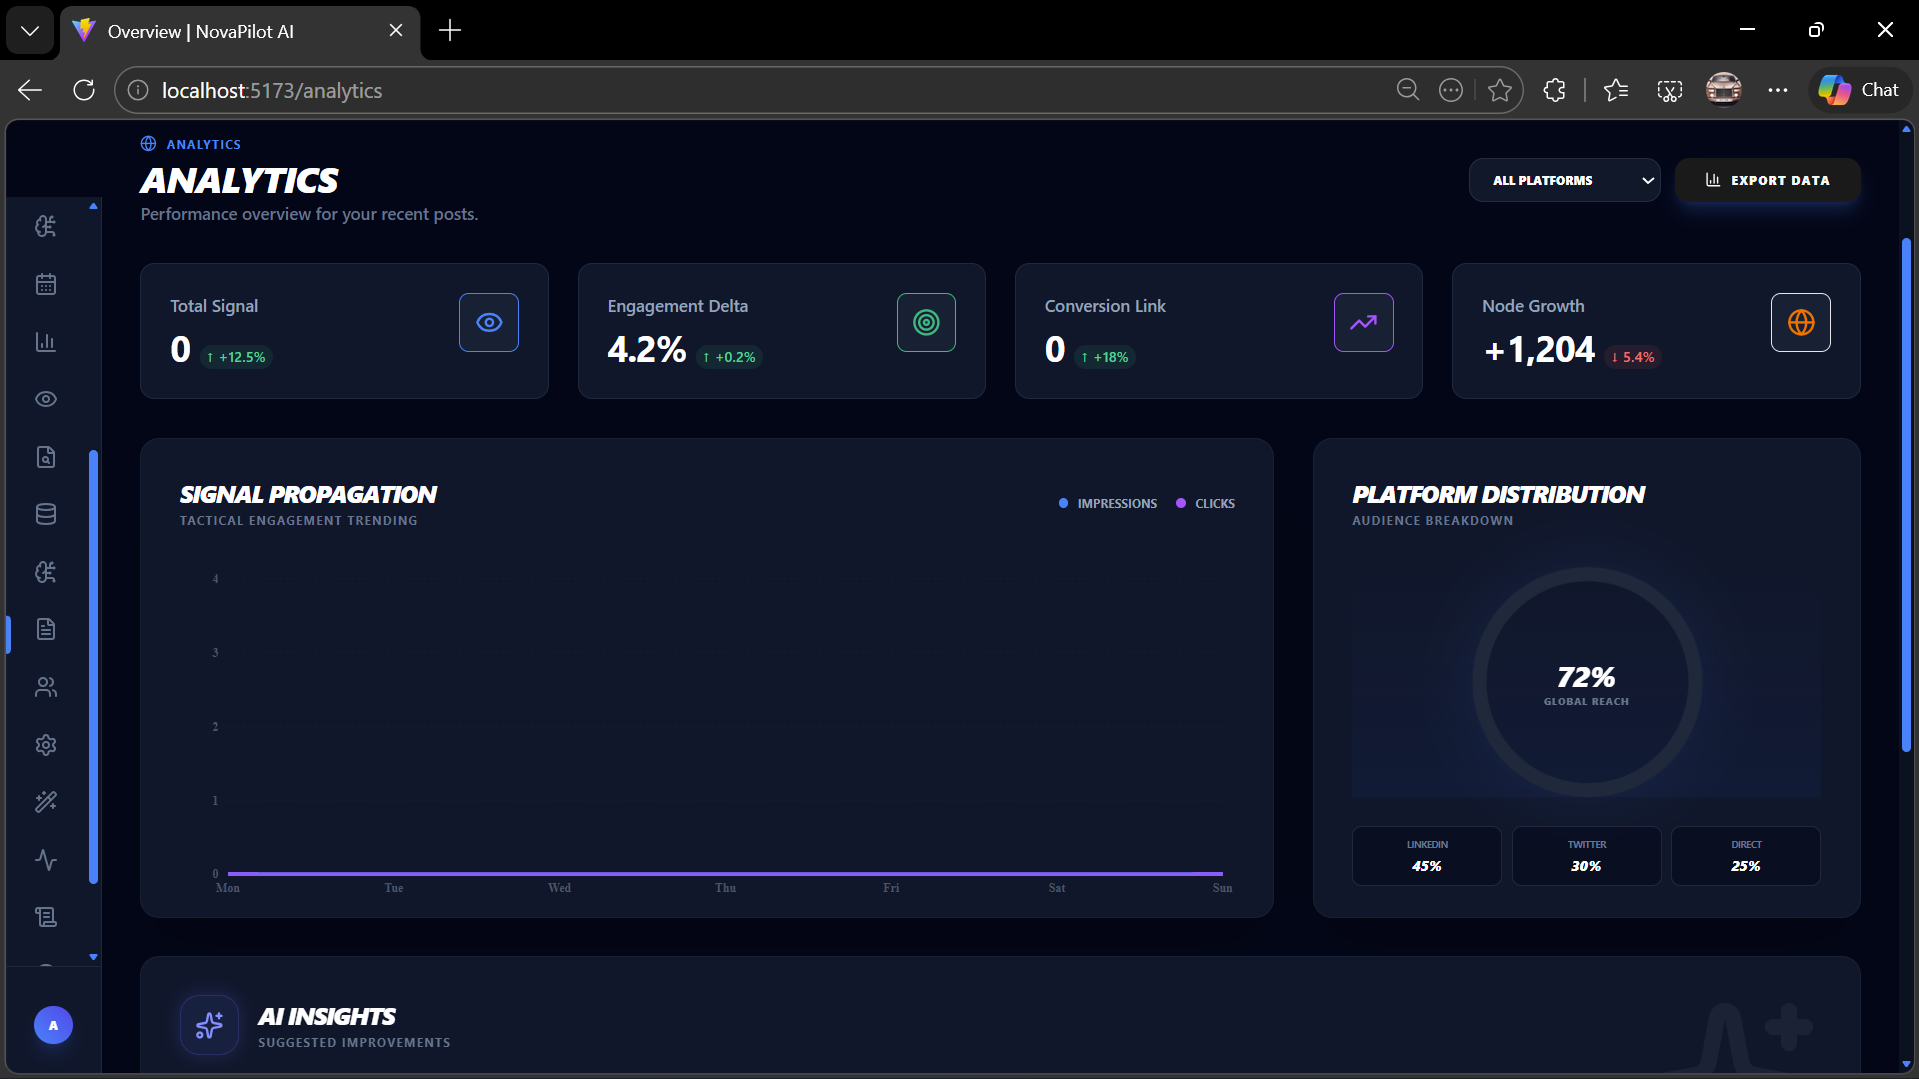Viewport: 1919px width, 1079px height.
Task: Click the Export Data button
Action: [1767, 181]
